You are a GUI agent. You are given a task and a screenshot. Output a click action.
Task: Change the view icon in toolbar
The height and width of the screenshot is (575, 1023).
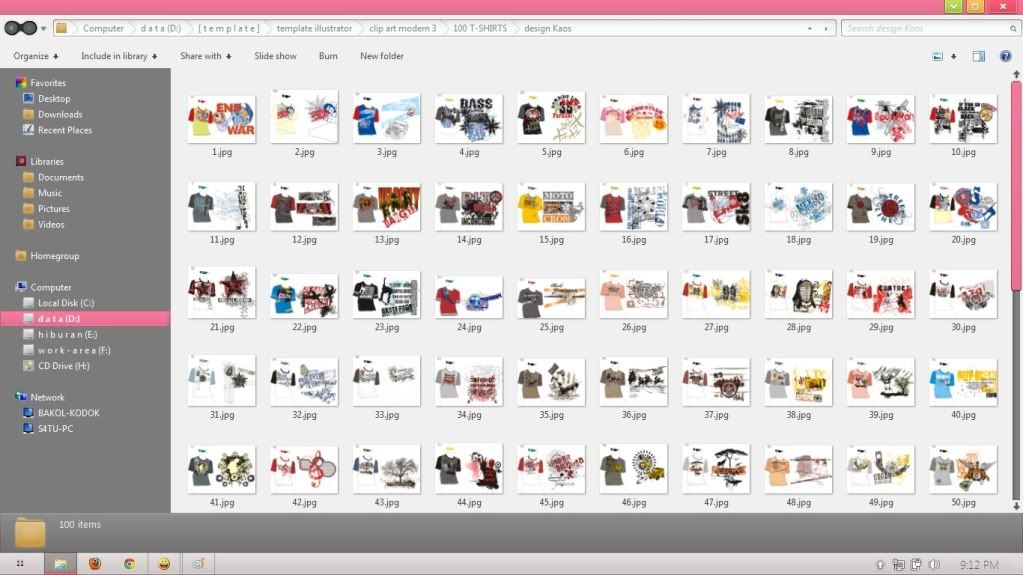click(x=938, y=56)
